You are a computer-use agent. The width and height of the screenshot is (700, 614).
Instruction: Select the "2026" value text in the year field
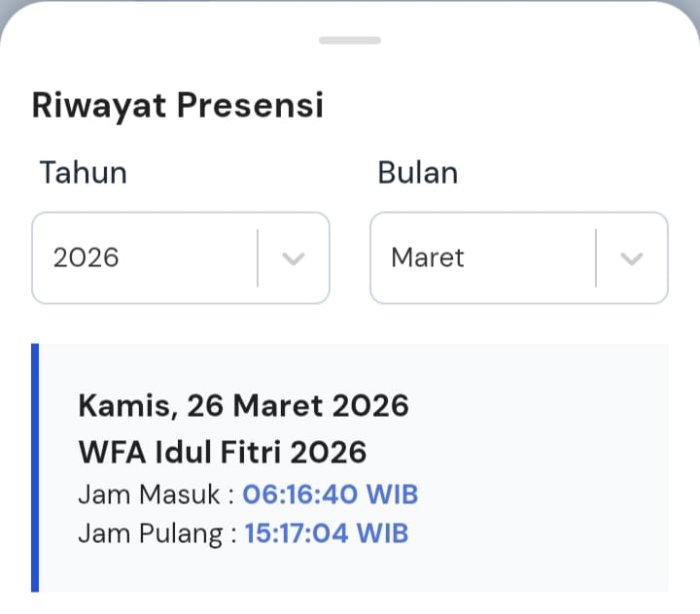[x=86, y=258]
